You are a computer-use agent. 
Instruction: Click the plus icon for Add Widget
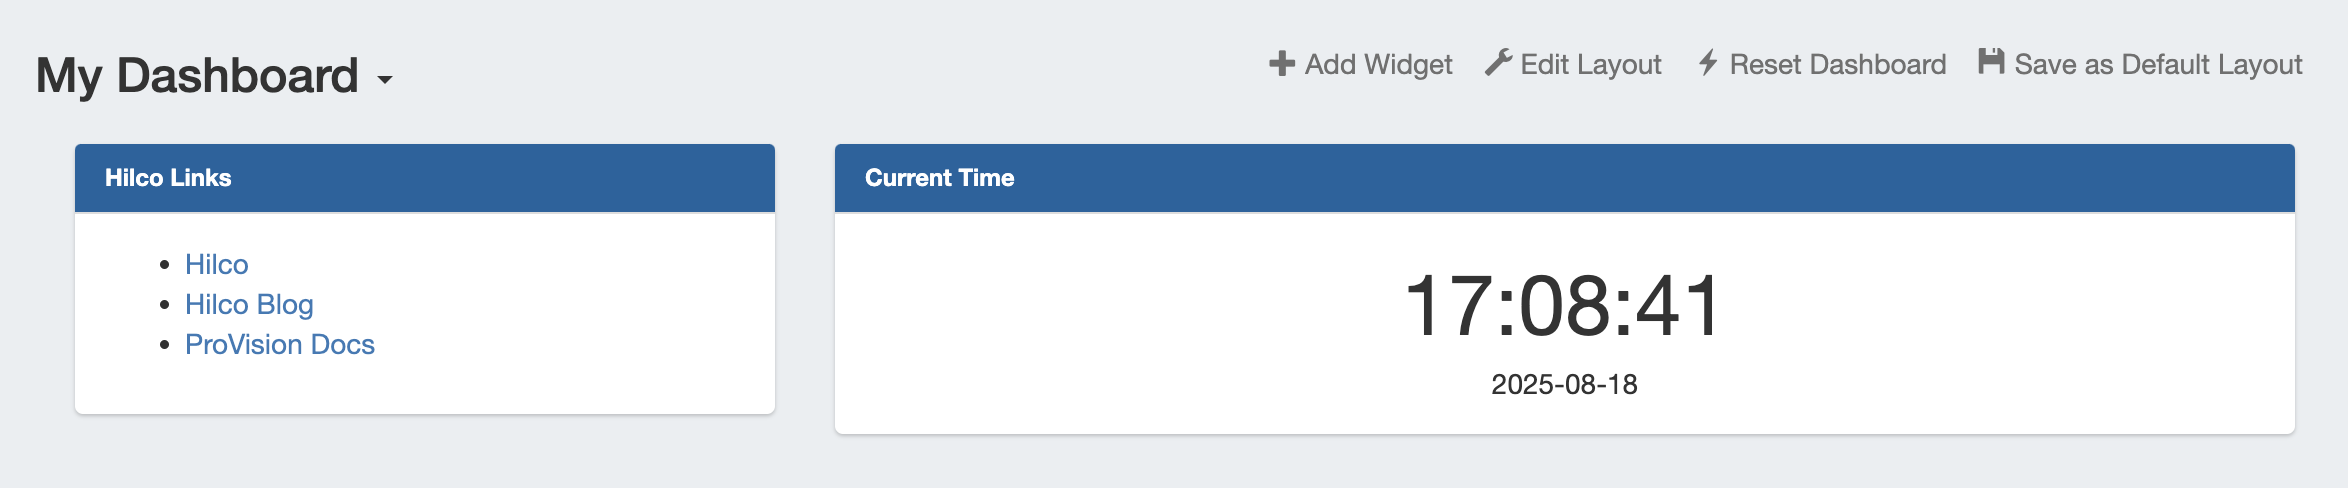pos(1281,64)
